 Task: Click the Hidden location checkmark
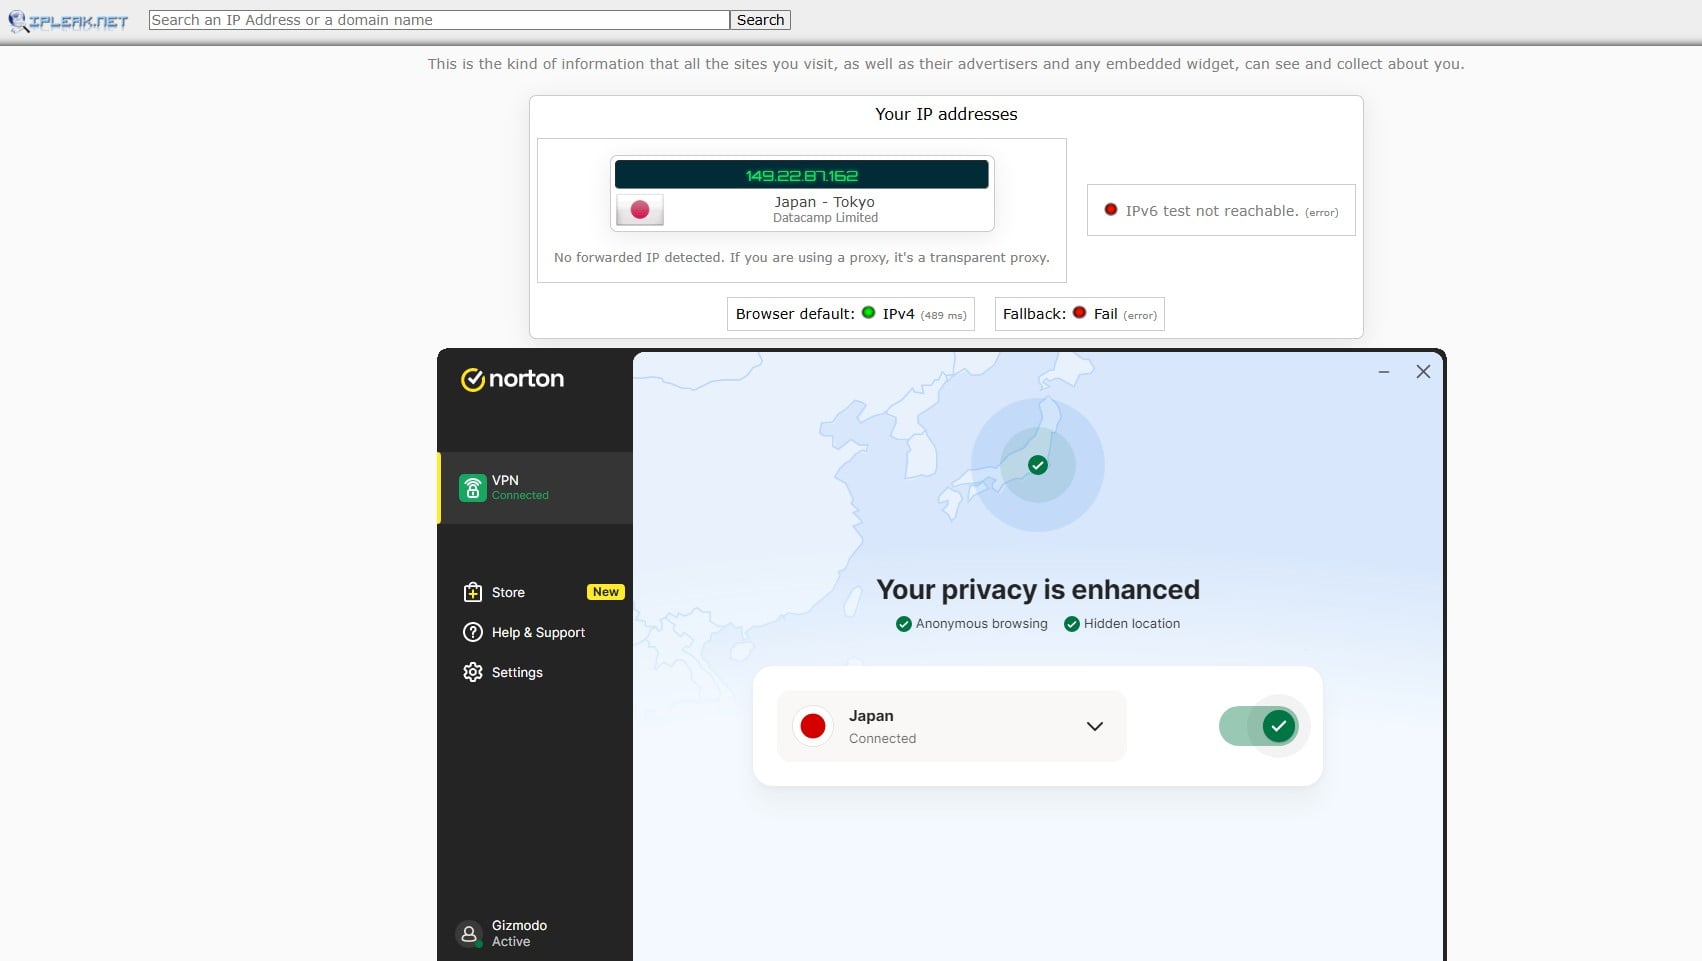tap(1071, 623)
